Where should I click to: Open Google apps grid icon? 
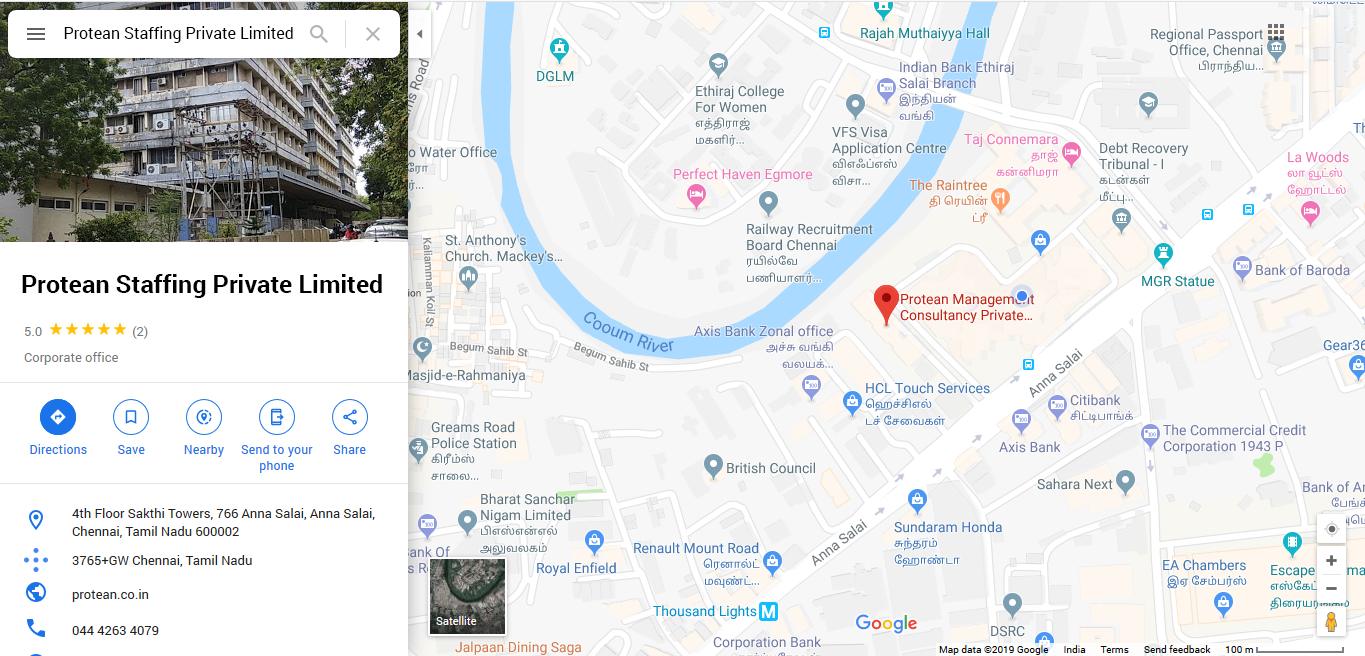1276,34
